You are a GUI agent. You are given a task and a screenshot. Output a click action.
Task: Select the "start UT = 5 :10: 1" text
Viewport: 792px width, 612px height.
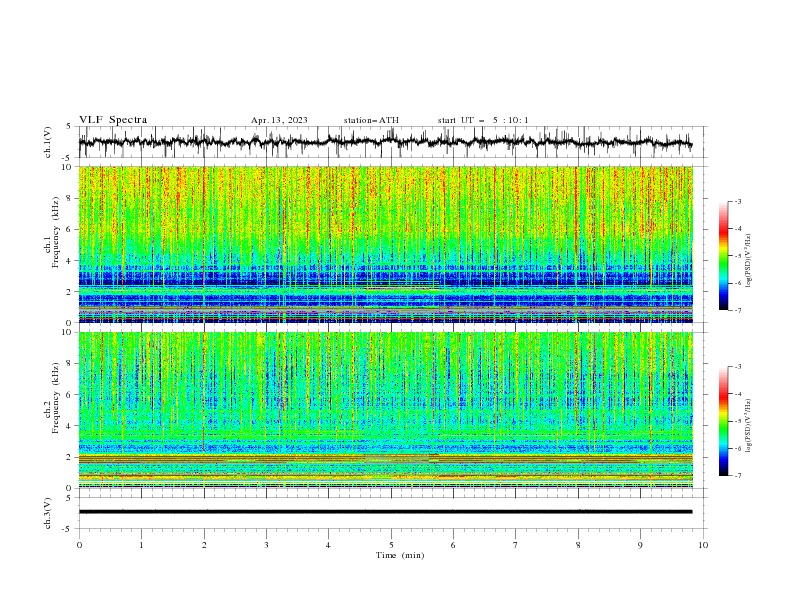coord(483,120)
